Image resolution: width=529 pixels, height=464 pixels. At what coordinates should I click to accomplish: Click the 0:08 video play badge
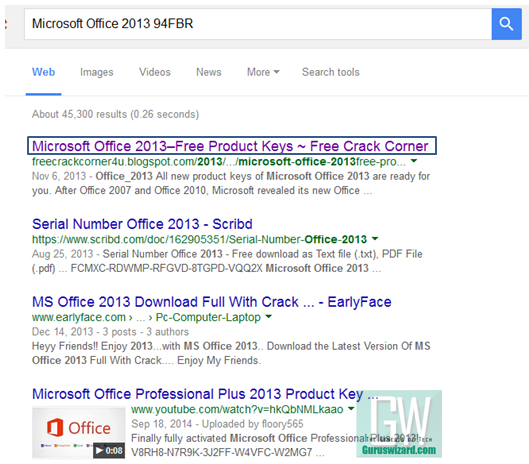point(109,451)
